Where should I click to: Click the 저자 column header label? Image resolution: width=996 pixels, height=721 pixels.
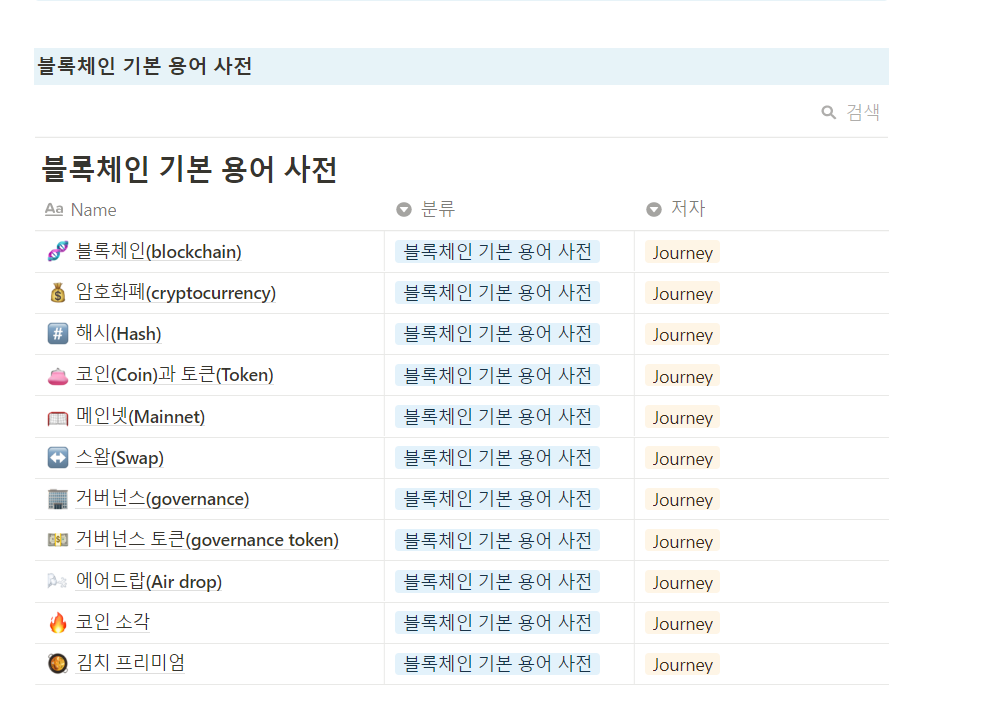688,208
